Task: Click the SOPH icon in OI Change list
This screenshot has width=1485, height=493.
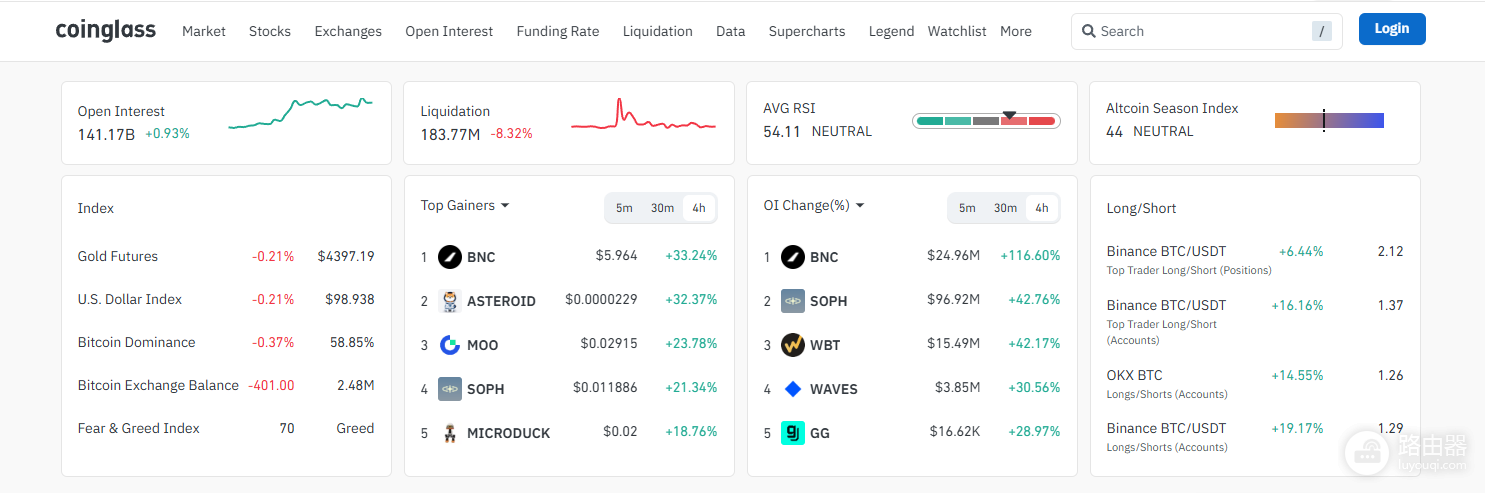Action: pyautogui.click(x=793, y=301)
